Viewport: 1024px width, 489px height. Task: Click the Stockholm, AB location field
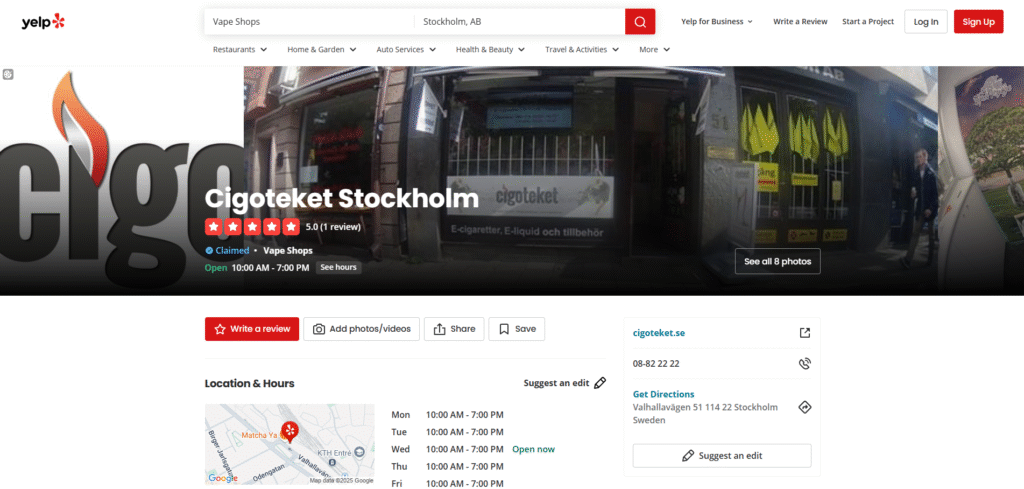pyautogui.click(x=520, y=22)
